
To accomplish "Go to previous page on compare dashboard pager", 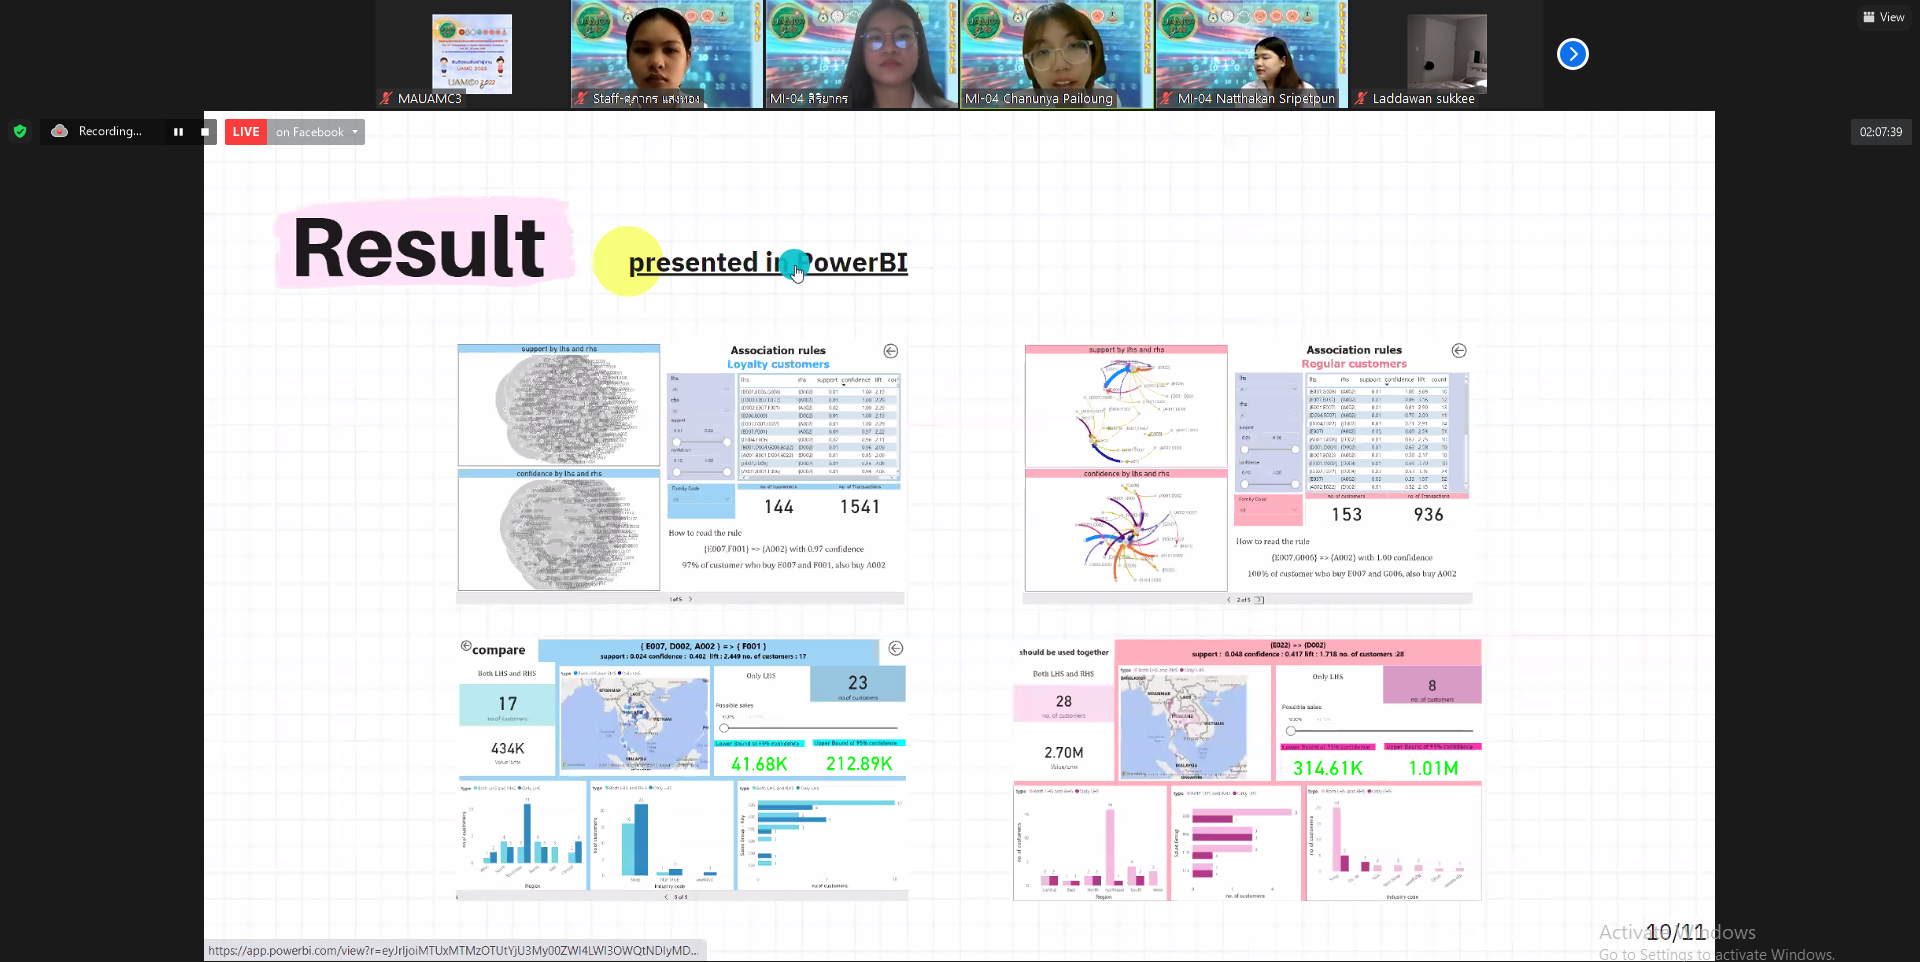I will tap(667, 897).
